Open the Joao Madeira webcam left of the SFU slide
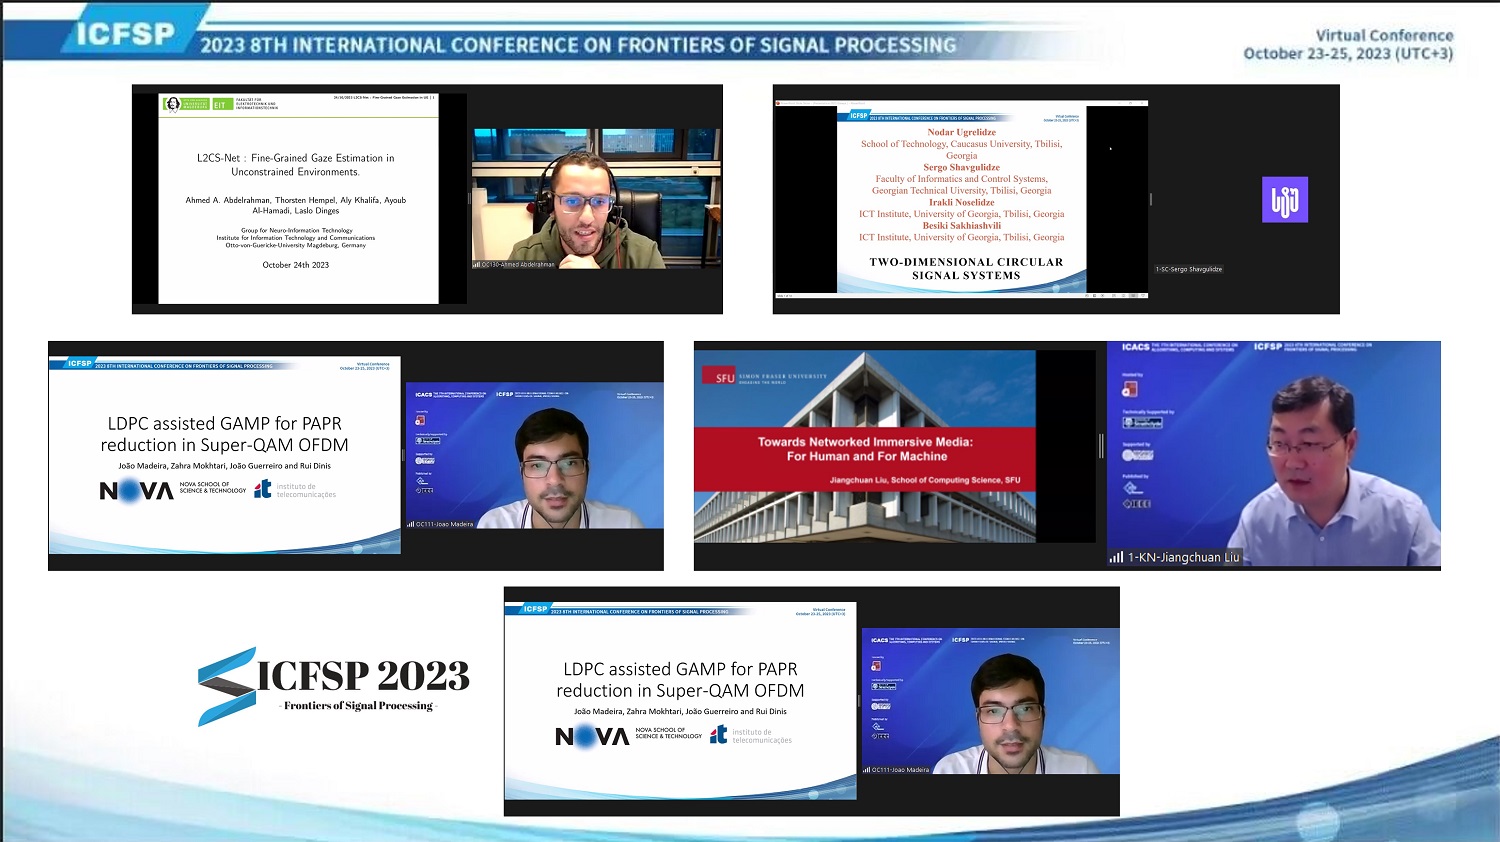Image resolution: width=1500 pixels, height=842 pixels. coord(534,455)
